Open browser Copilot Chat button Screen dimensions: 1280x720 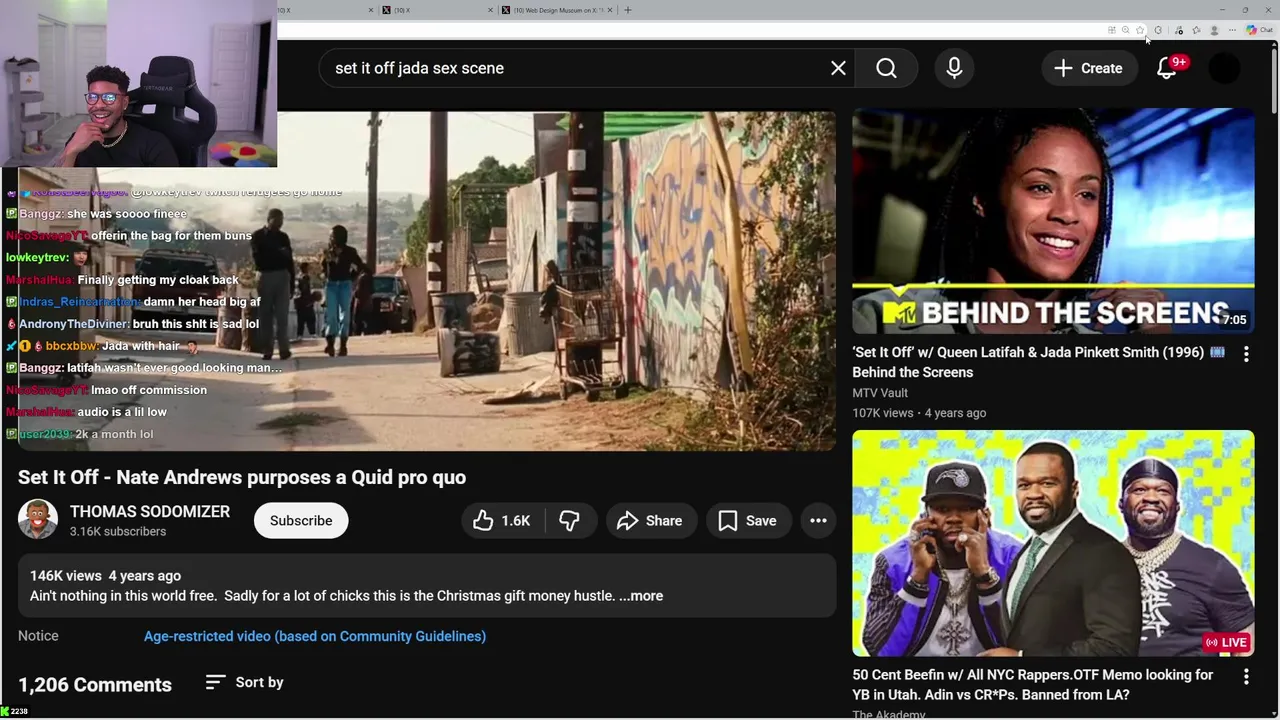pos(1259,30)
